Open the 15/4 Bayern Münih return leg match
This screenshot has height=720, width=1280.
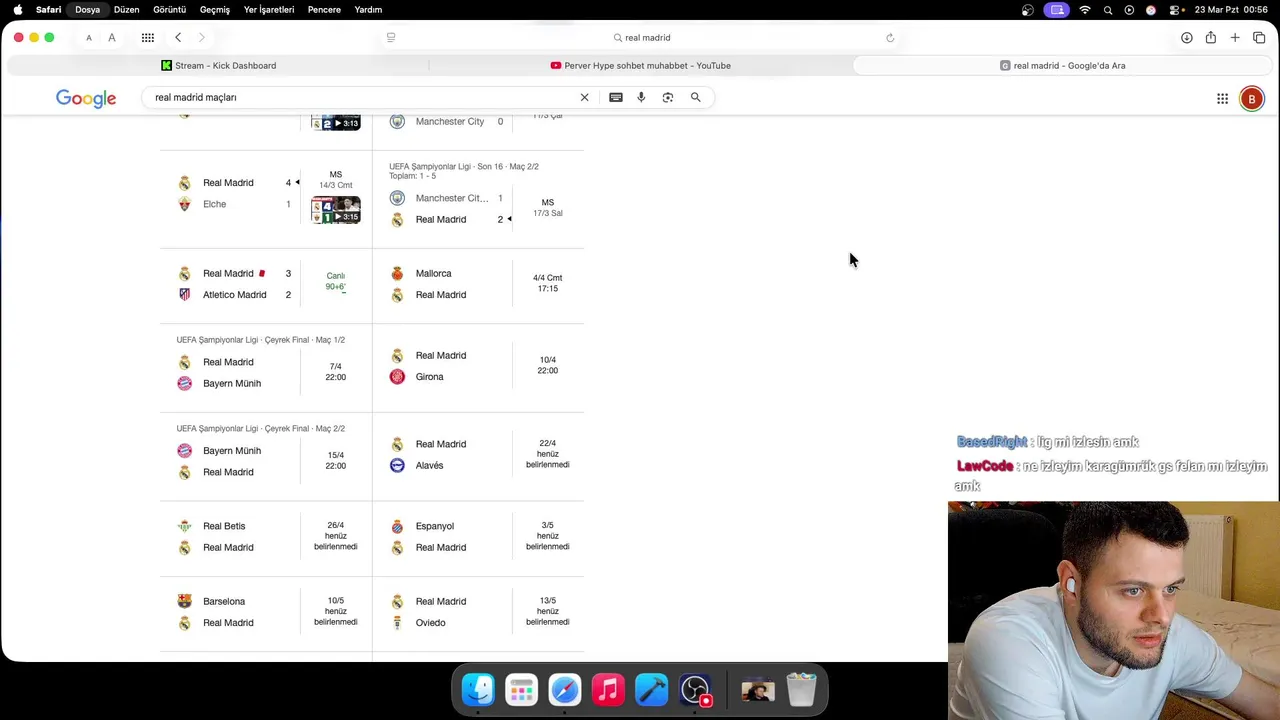pyautogui.click(x=265, y=456)
